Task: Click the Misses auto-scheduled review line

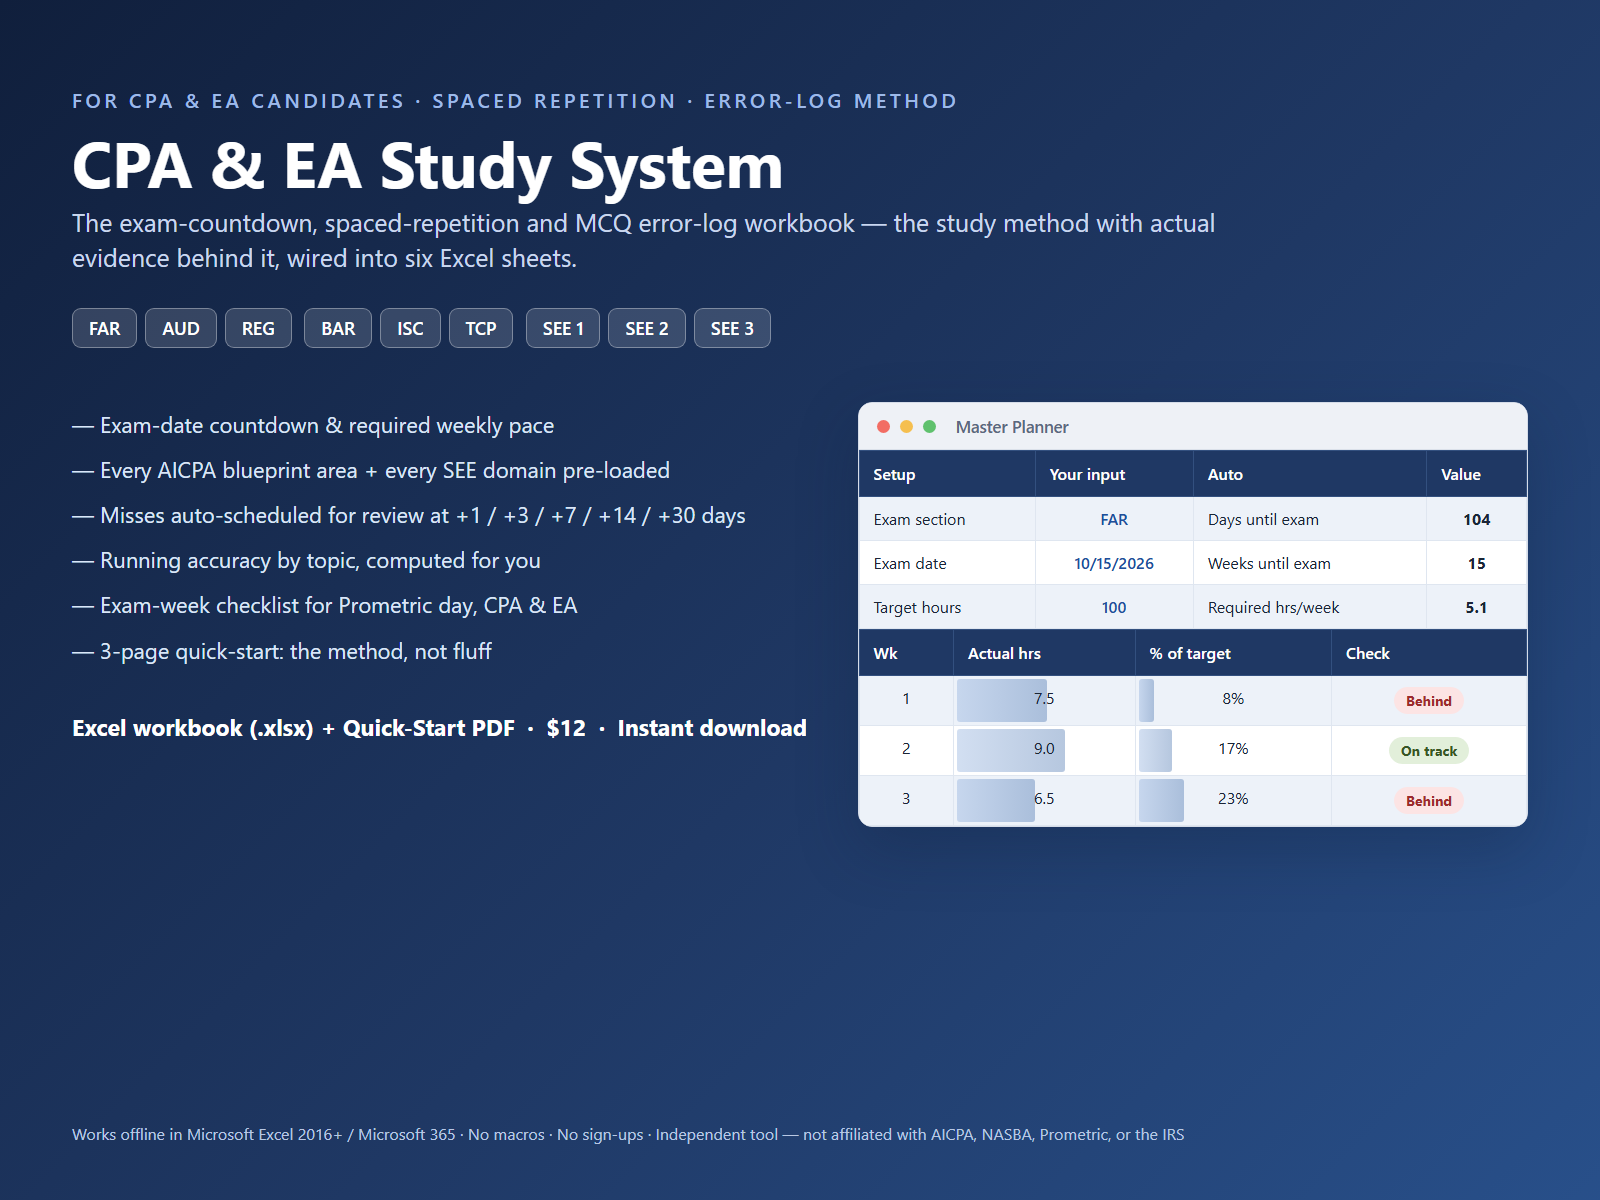Action: point(409,516)
